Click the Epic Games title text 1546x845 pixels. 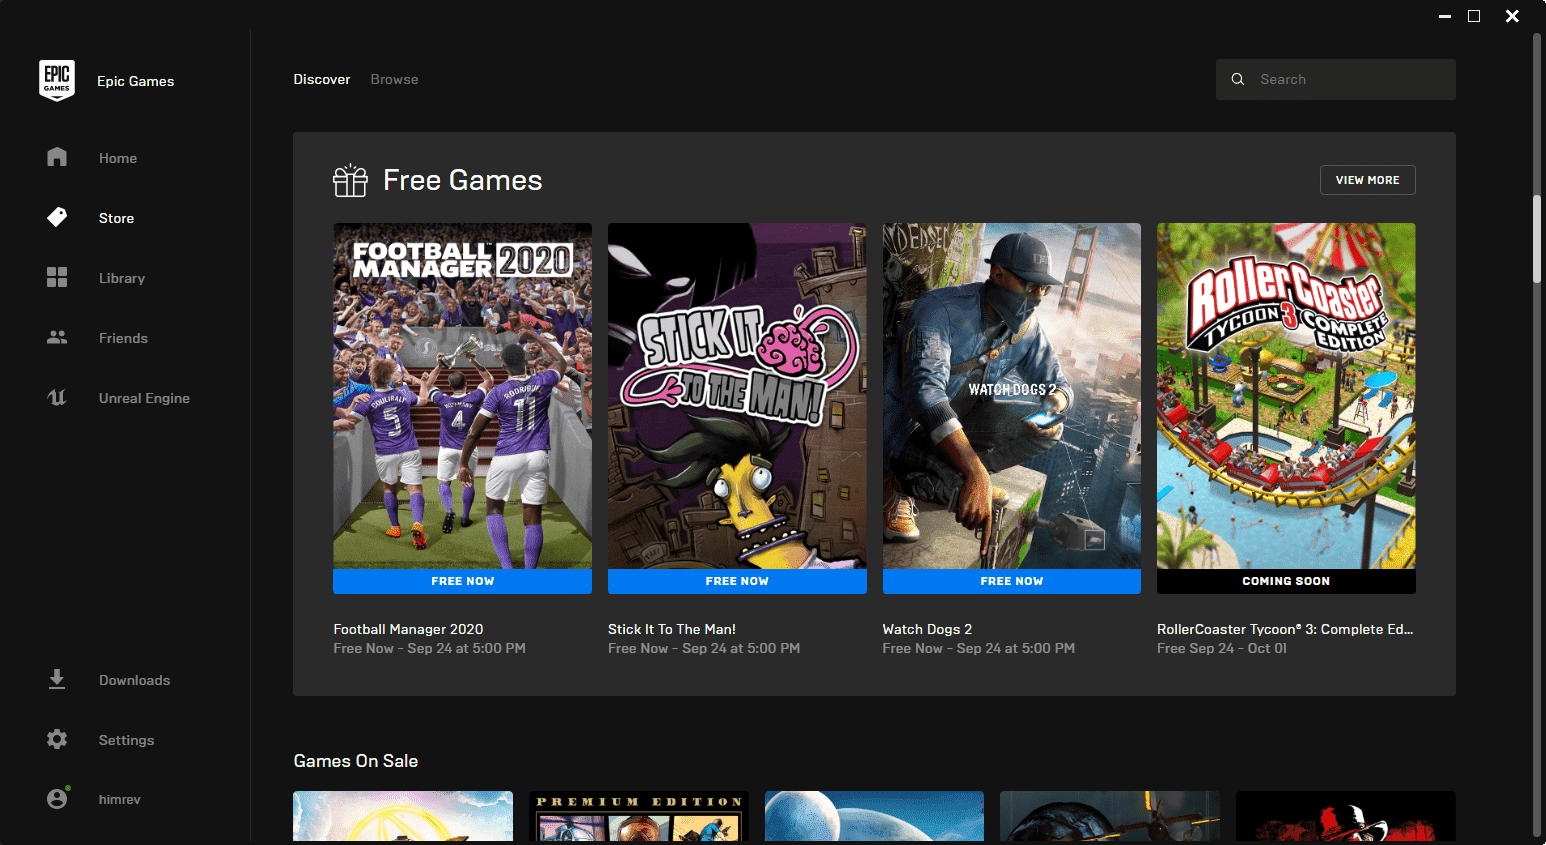[135, 81]
